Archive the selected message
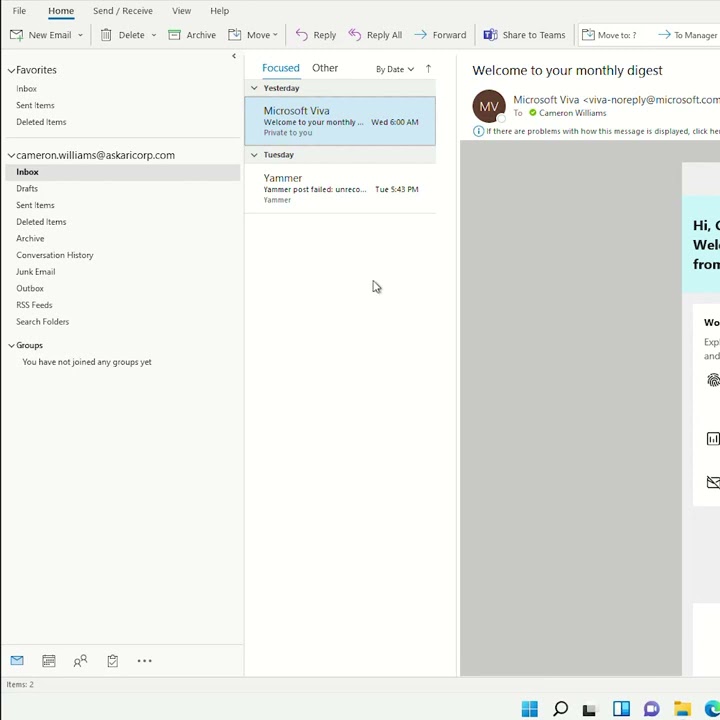 [192, 35]
